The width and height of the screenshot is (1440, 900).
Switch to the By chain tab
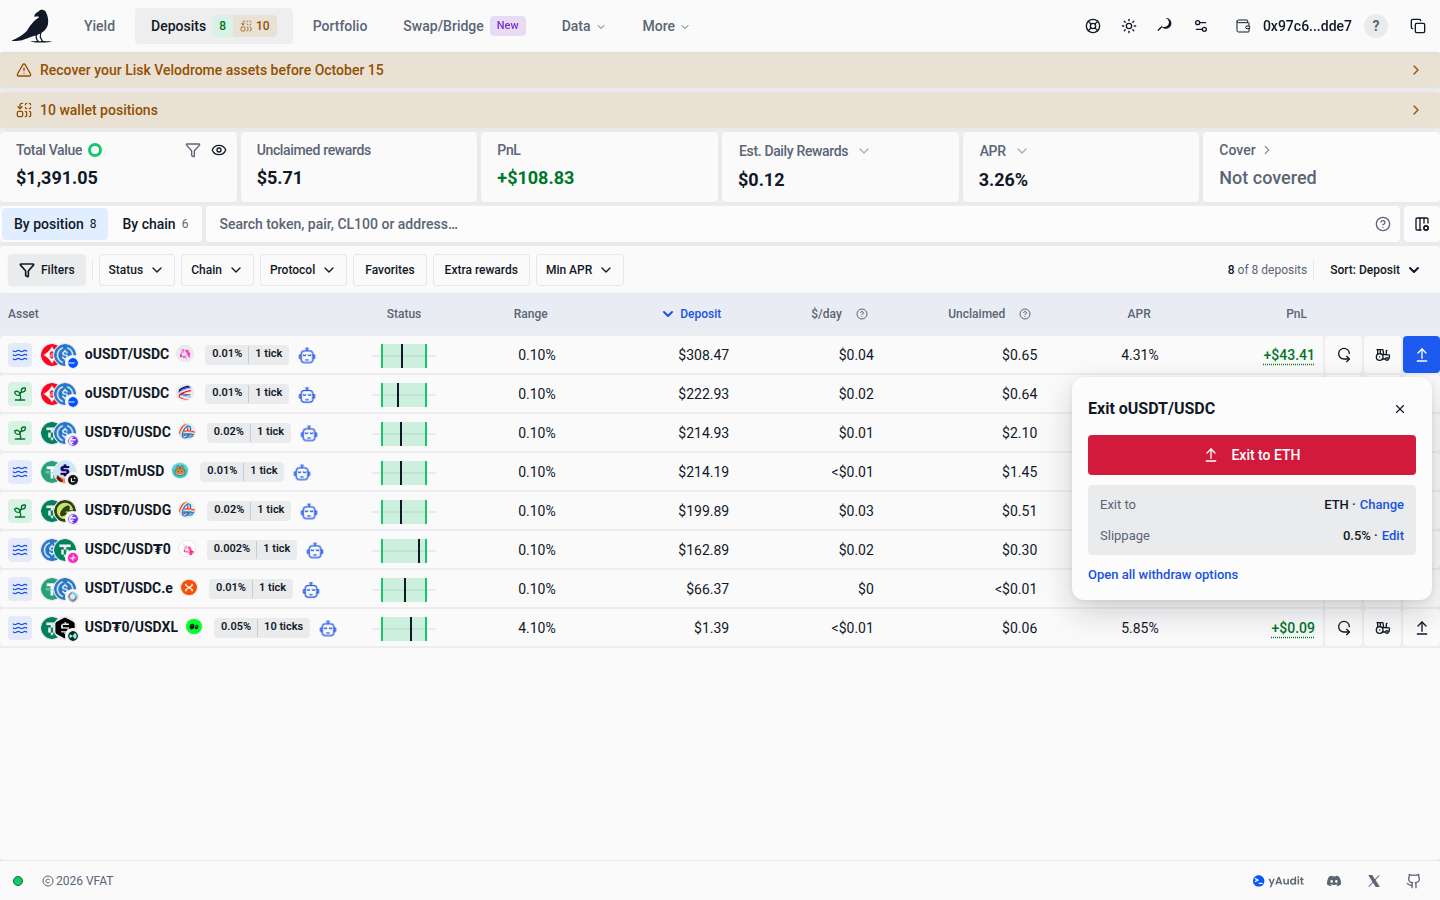click(x=155, y=224)
